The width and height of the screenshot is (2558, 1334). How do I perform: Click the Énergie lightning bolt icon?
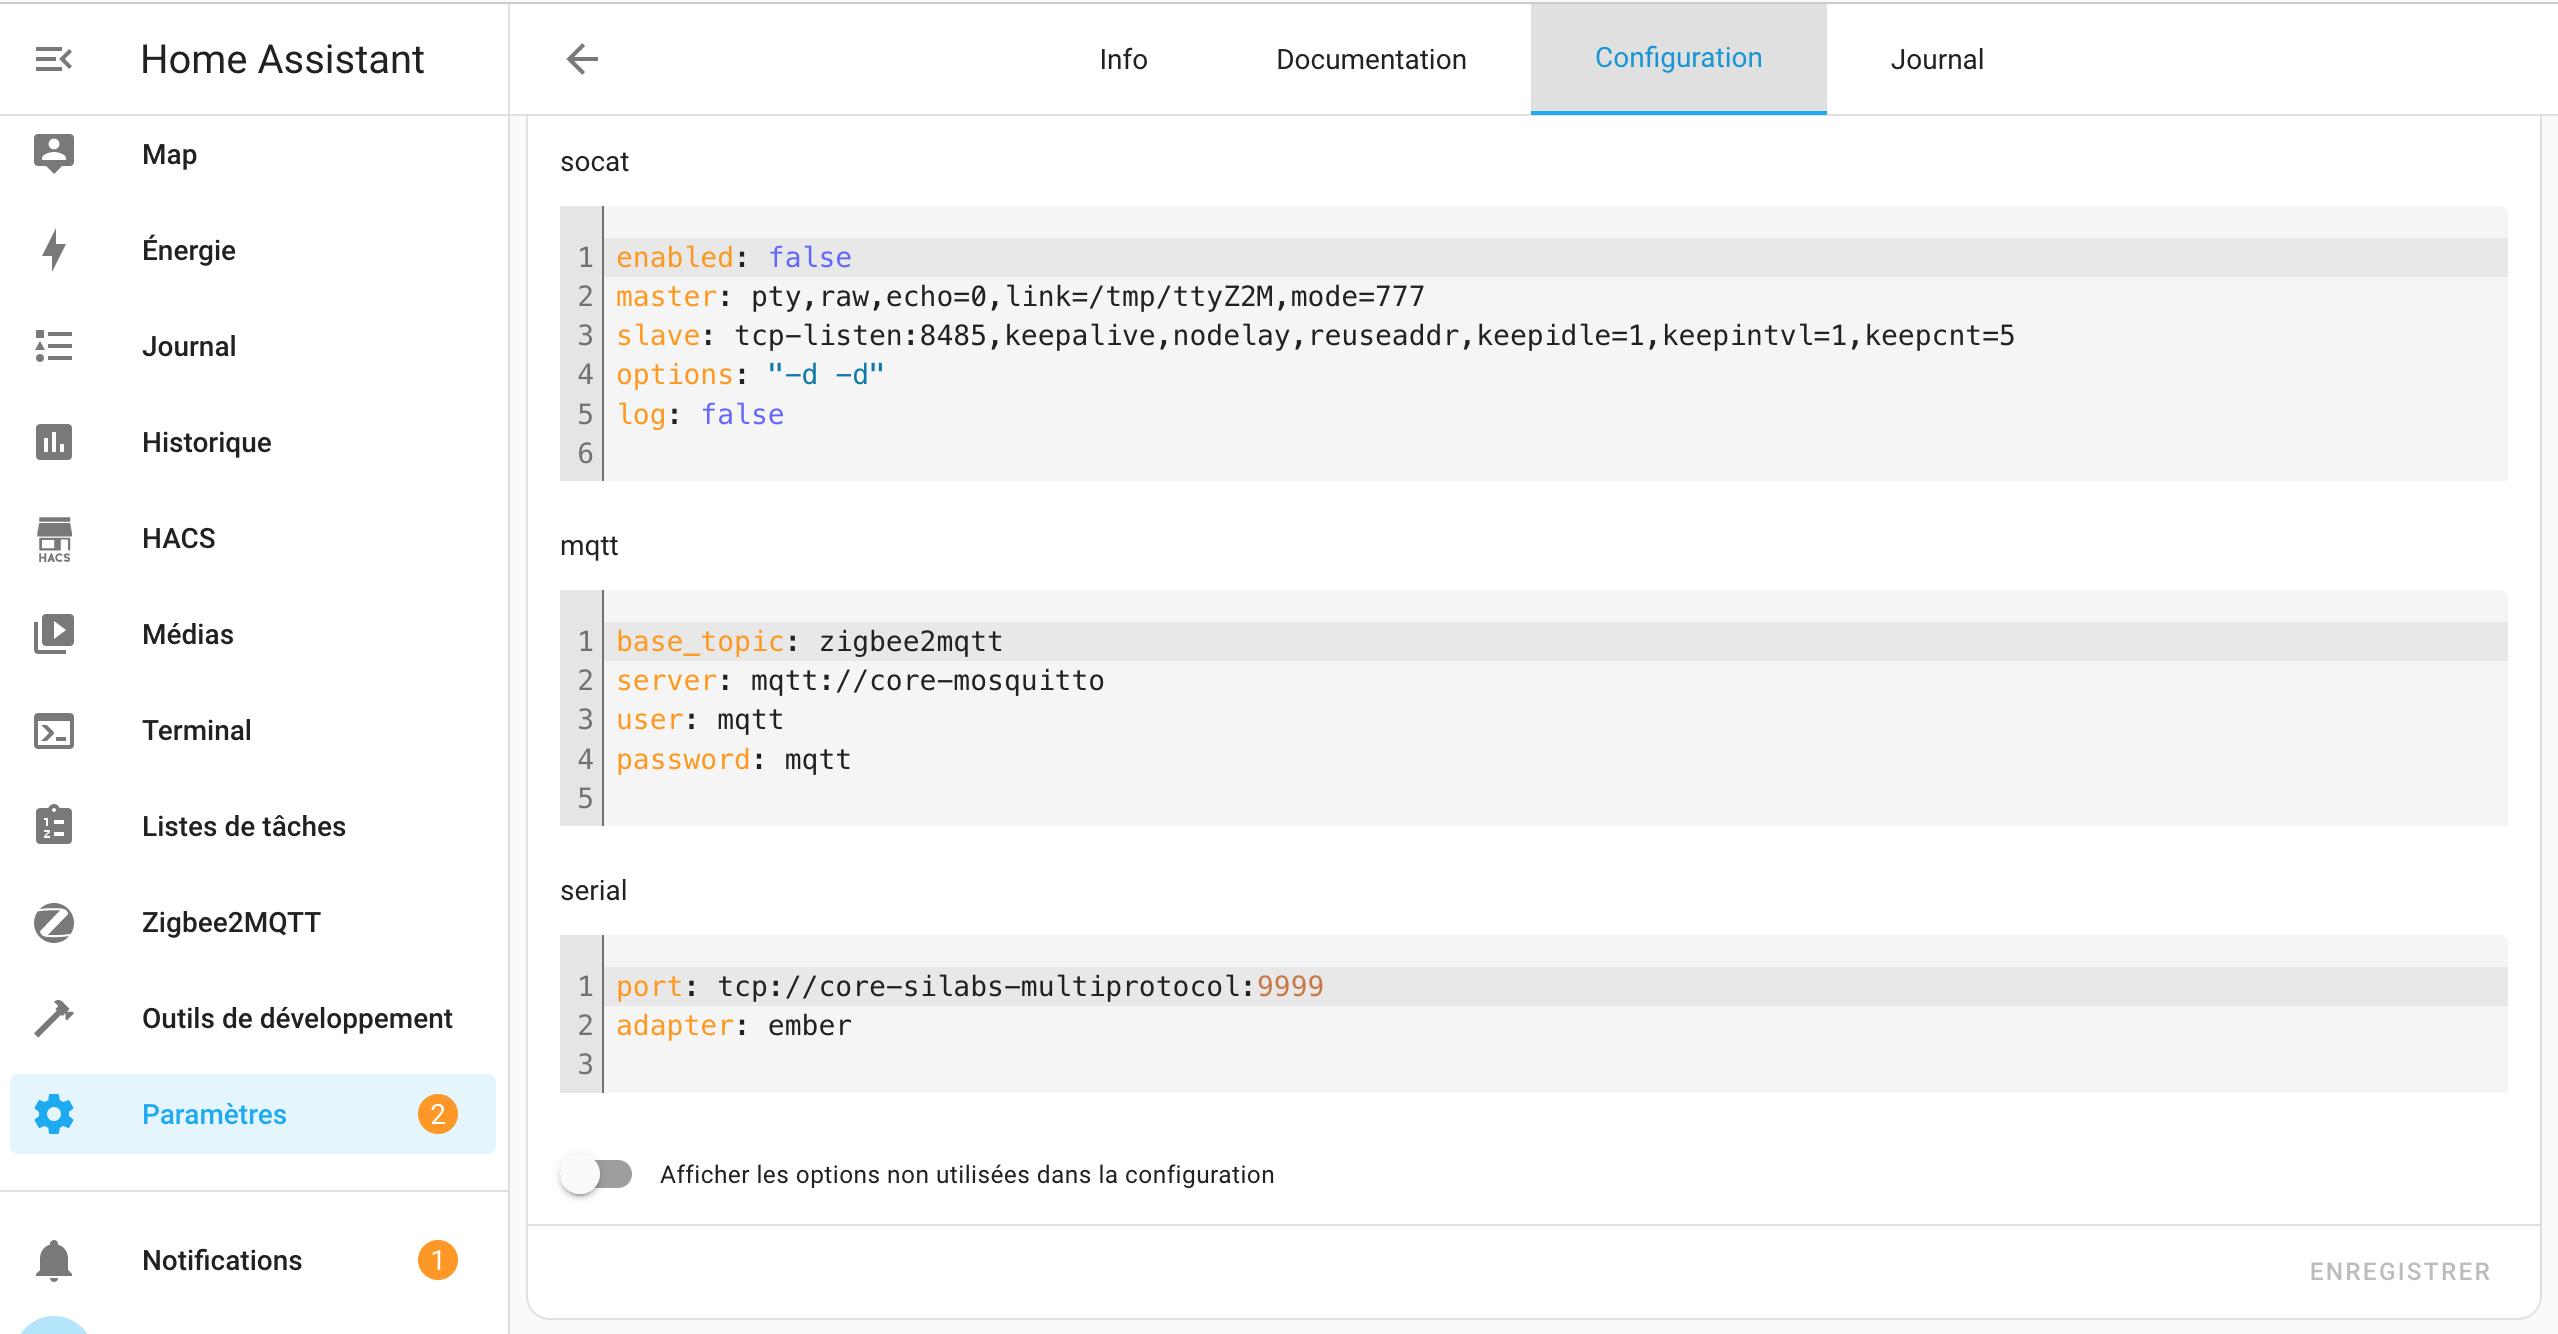click(x=54, y=250)
